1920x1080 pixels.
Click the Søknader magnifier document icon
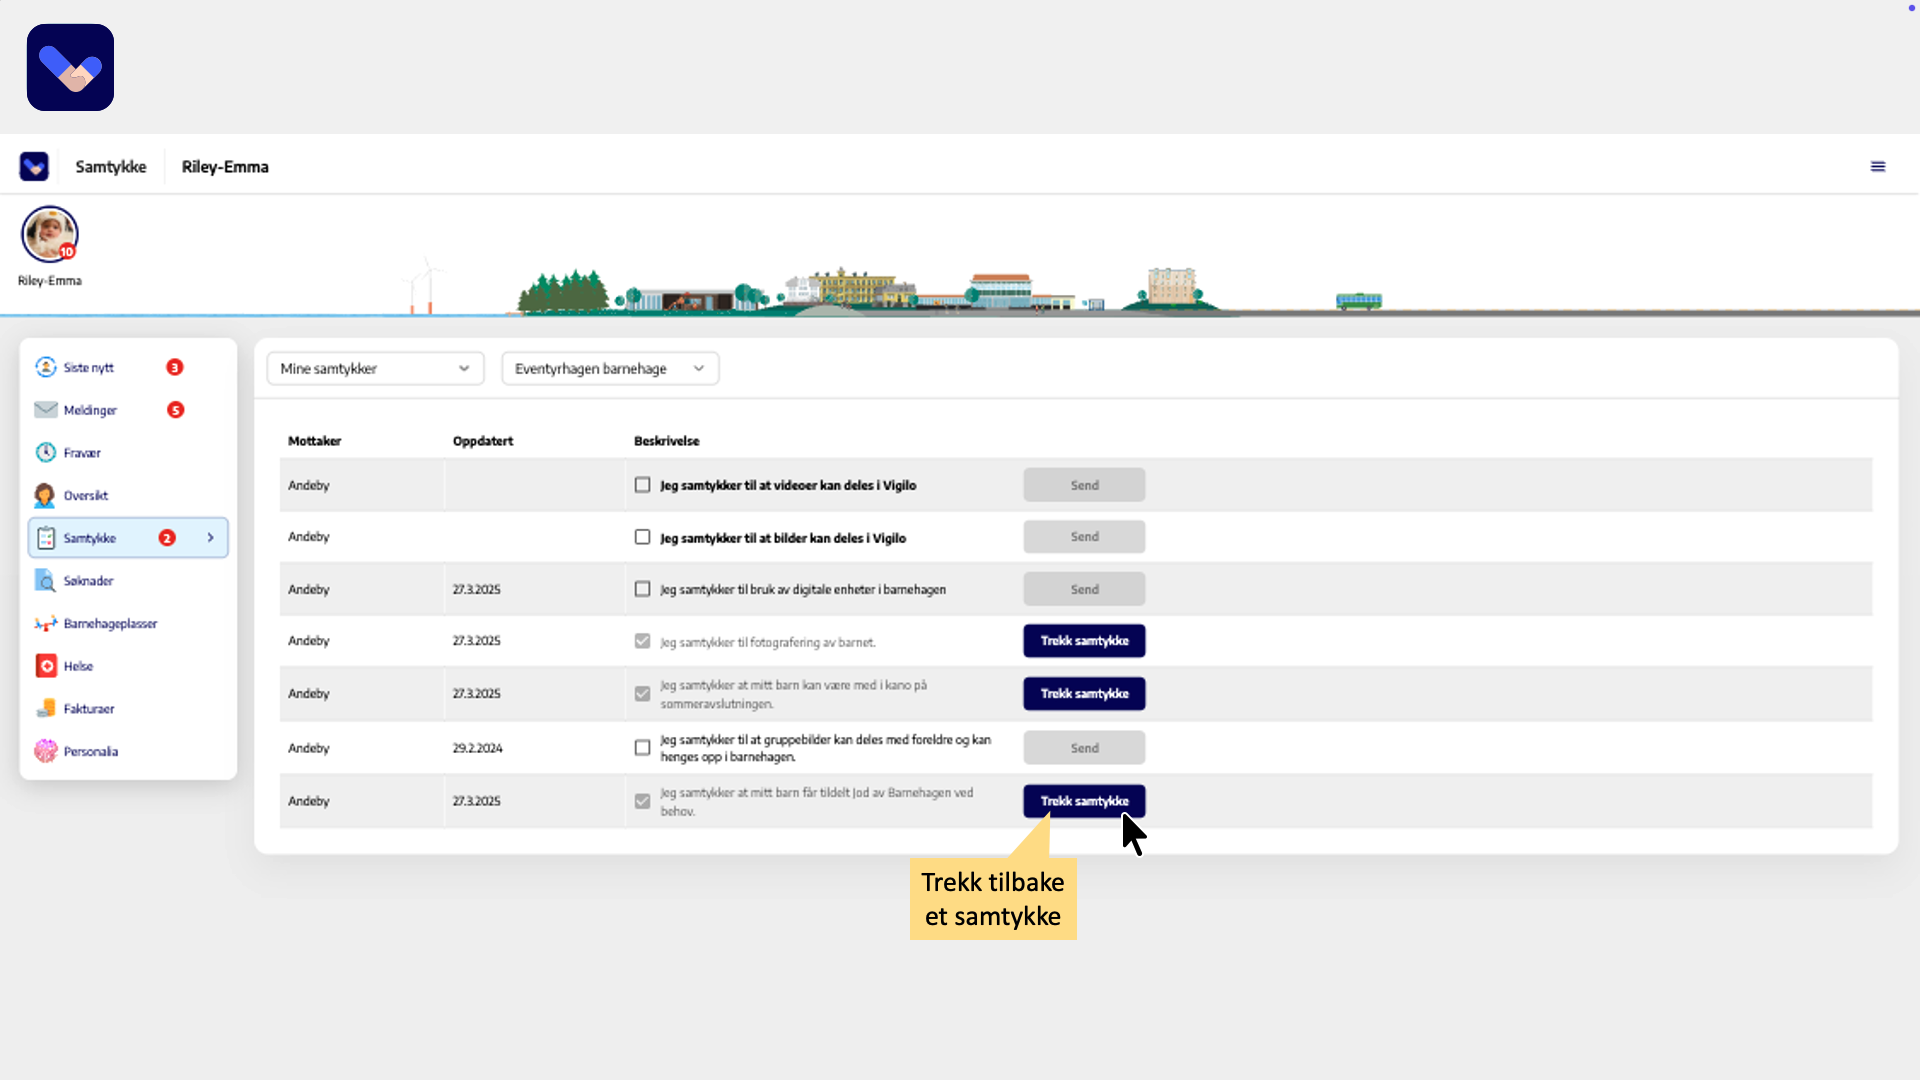tap(45, 581)
